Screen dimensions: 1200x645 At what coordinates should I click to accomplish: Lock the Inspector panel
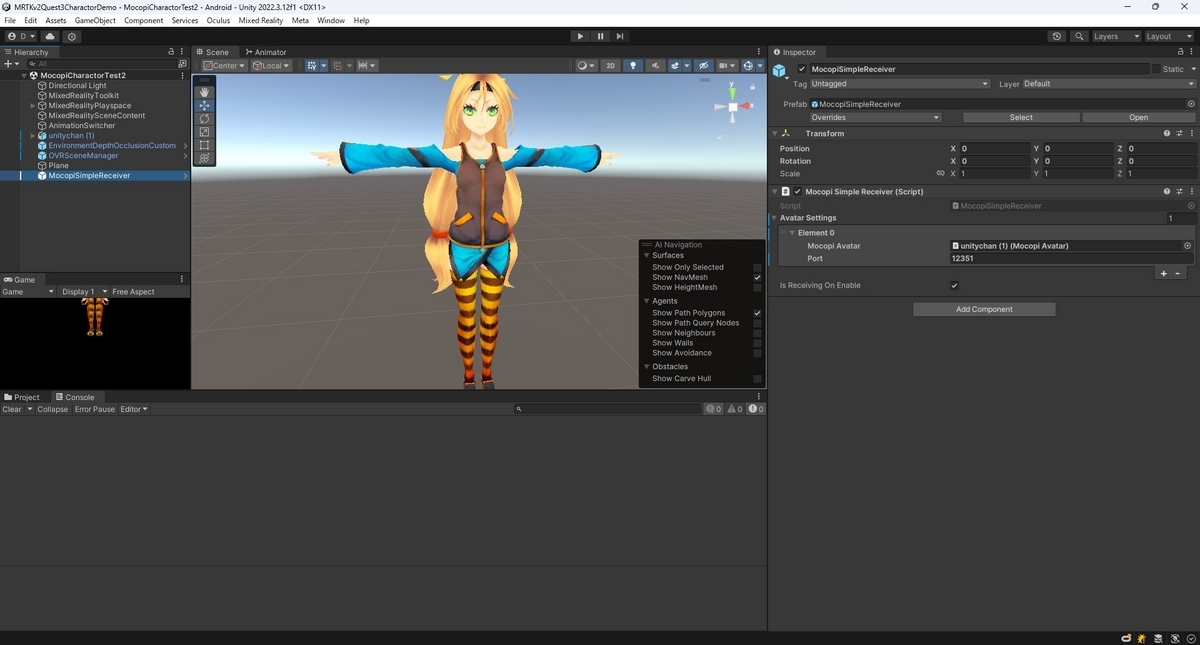1181,52
